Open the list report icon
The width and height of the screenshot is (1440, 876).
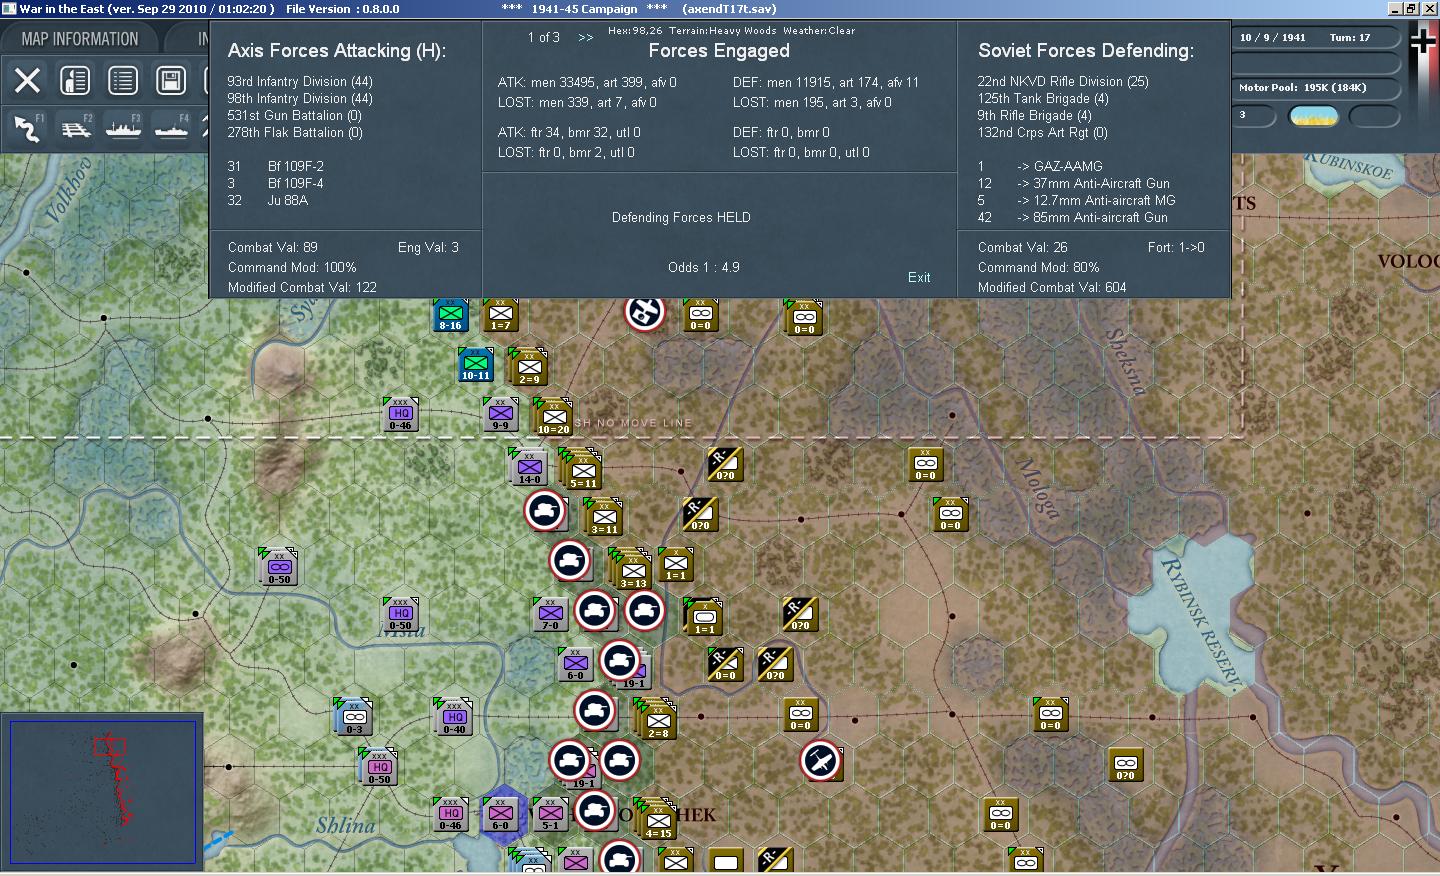coord(123,80)
